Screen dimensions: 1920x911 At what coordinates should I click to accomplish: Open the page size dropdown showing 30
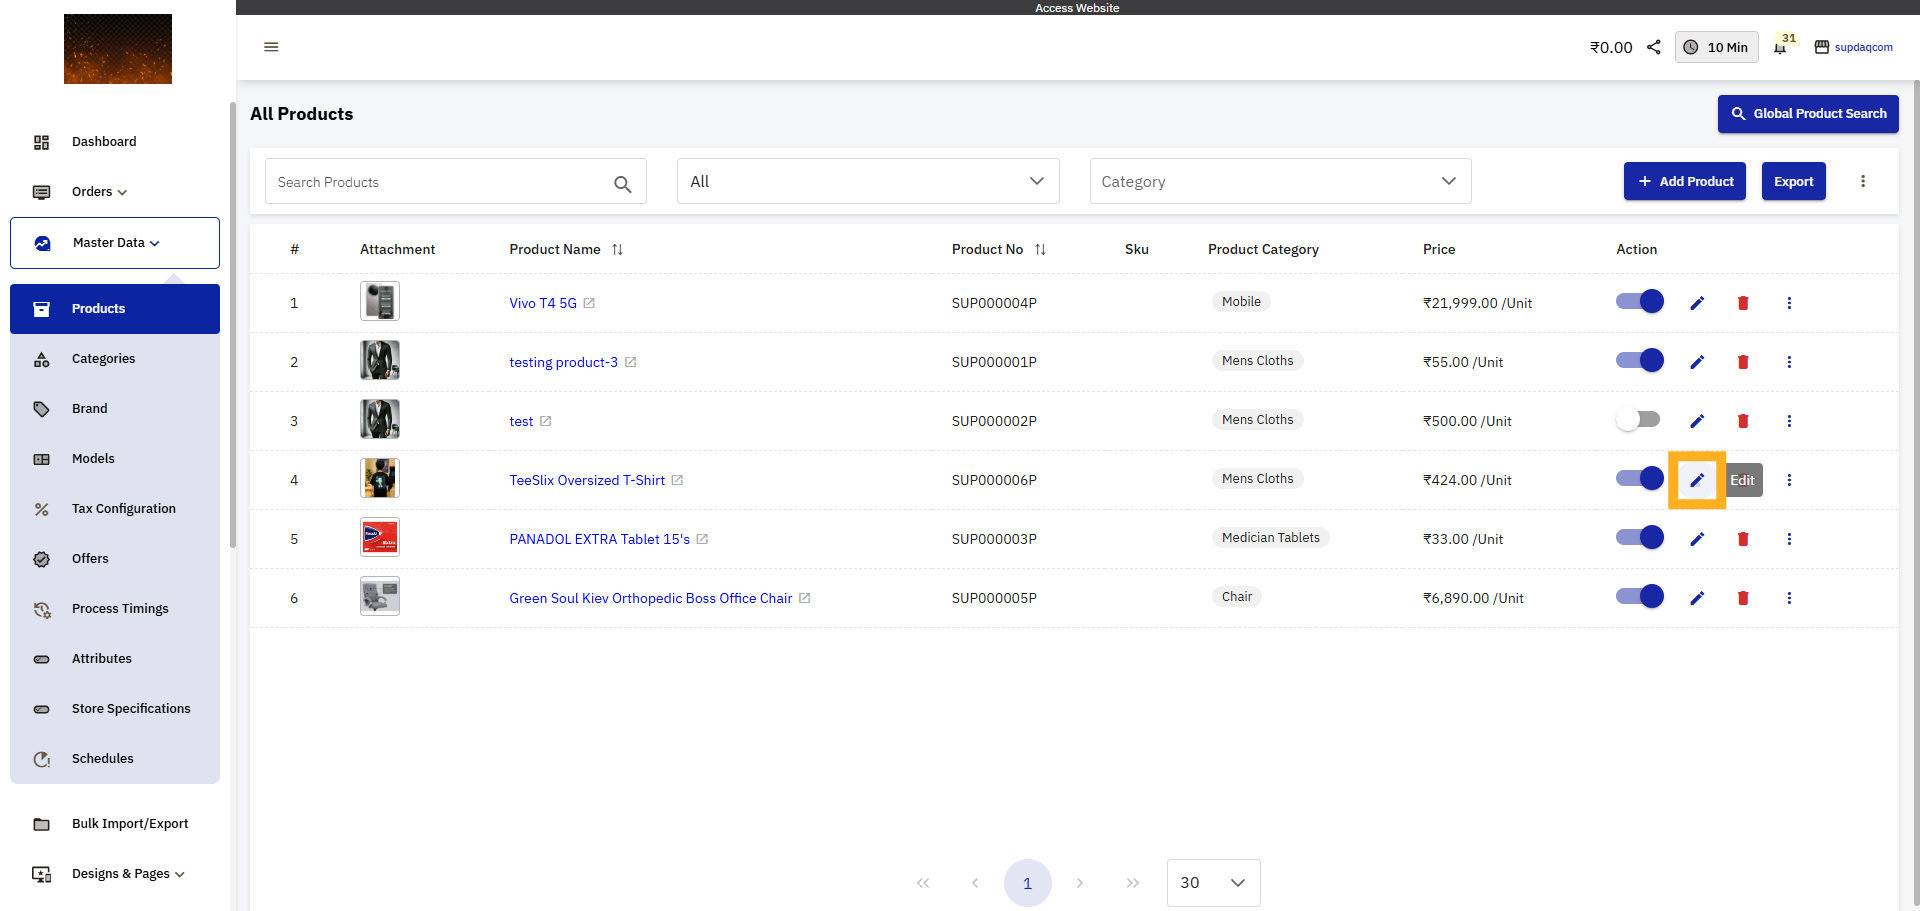click(1213, 883)
